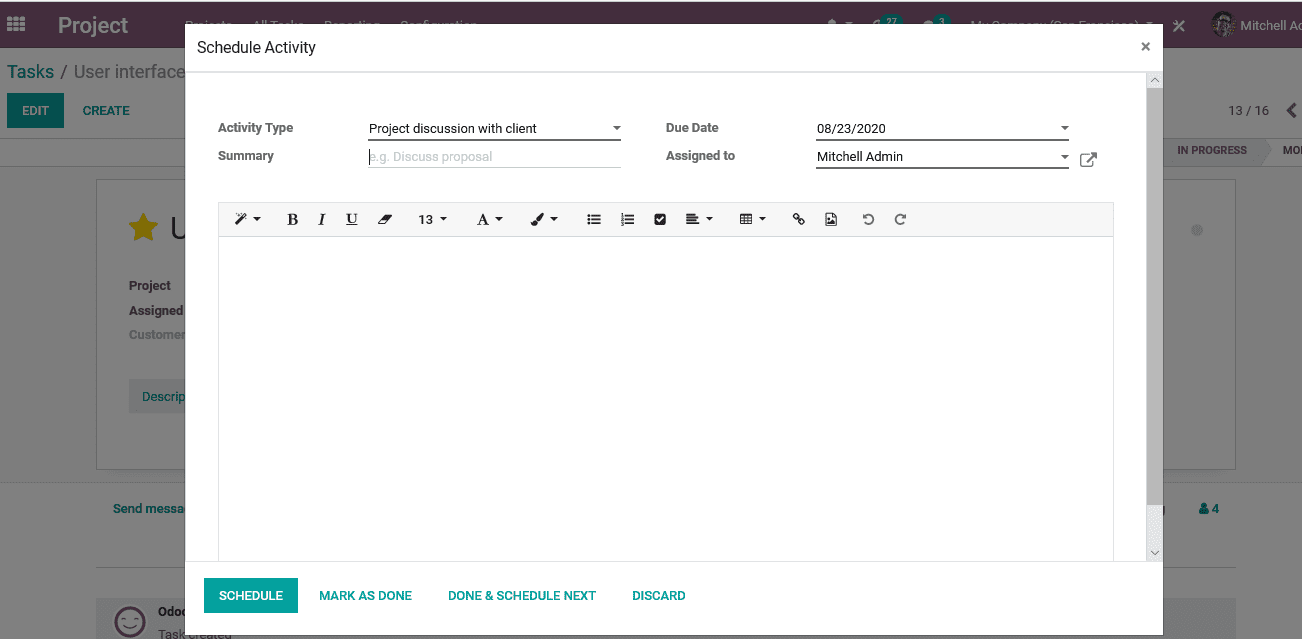Open the magic wand style dropdown
Viewport: 1302px width, 639px height.
pyautogui.click(x=247, y=219)
